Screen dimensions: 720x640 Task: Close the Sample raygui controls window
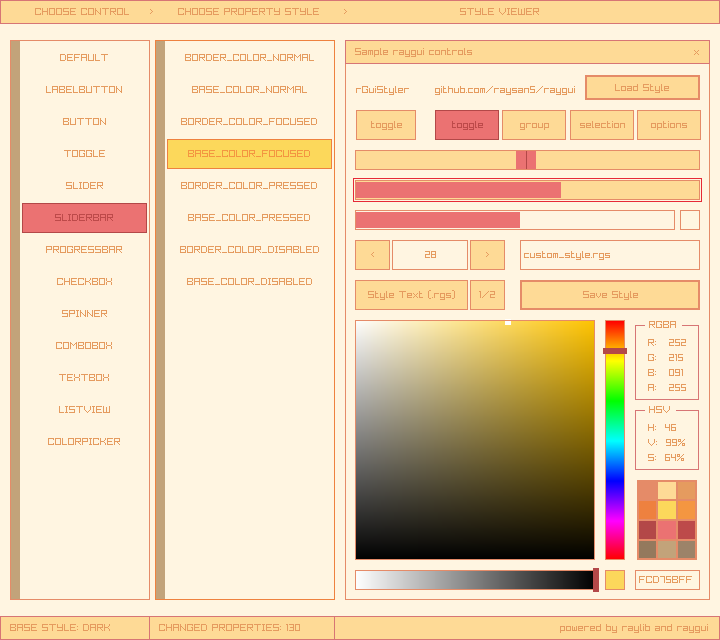coord(696,52)
